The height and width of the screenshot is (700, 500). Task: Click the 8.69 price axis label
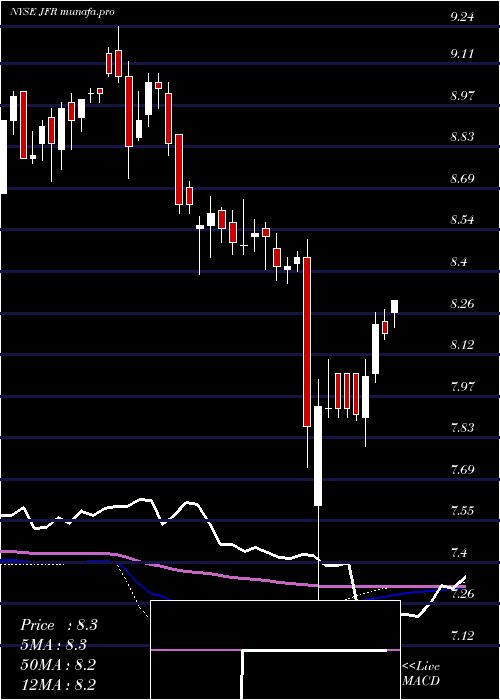coord(462,179)
